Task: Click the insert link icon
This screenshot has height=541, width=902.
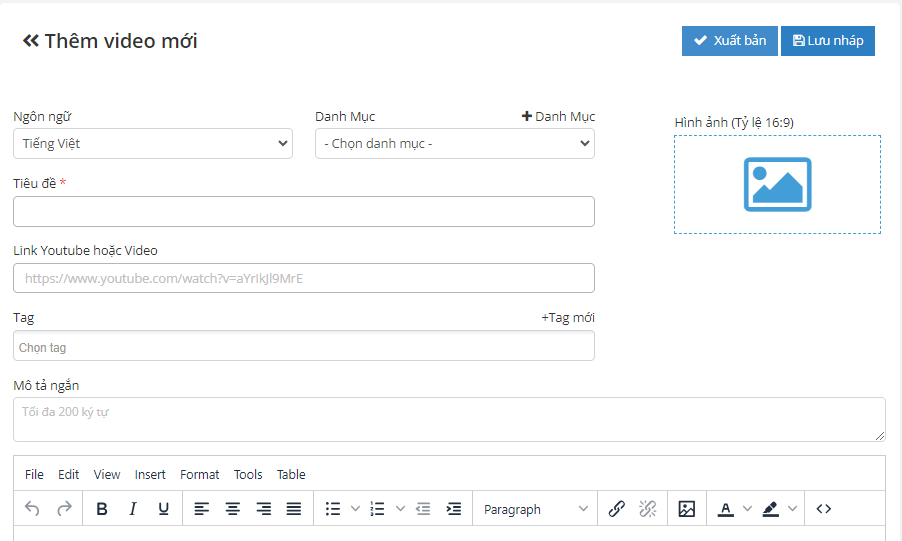Action: 617,509
